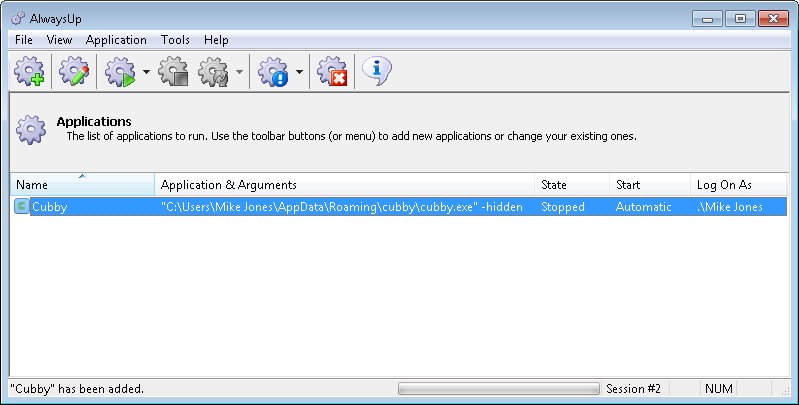Screen dimensions: 799x405
Task: Open the File menu
Action: pos(24,40)
